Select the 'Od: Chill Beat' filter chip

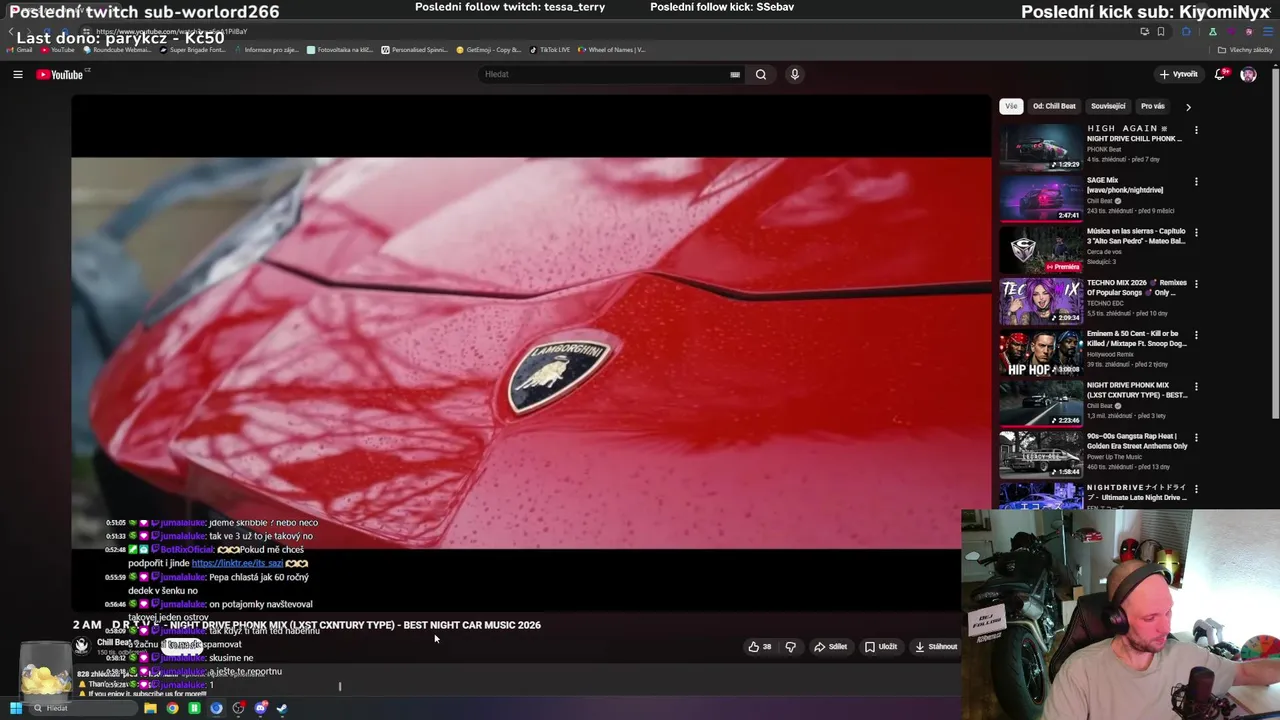[x=1054, y=106]
